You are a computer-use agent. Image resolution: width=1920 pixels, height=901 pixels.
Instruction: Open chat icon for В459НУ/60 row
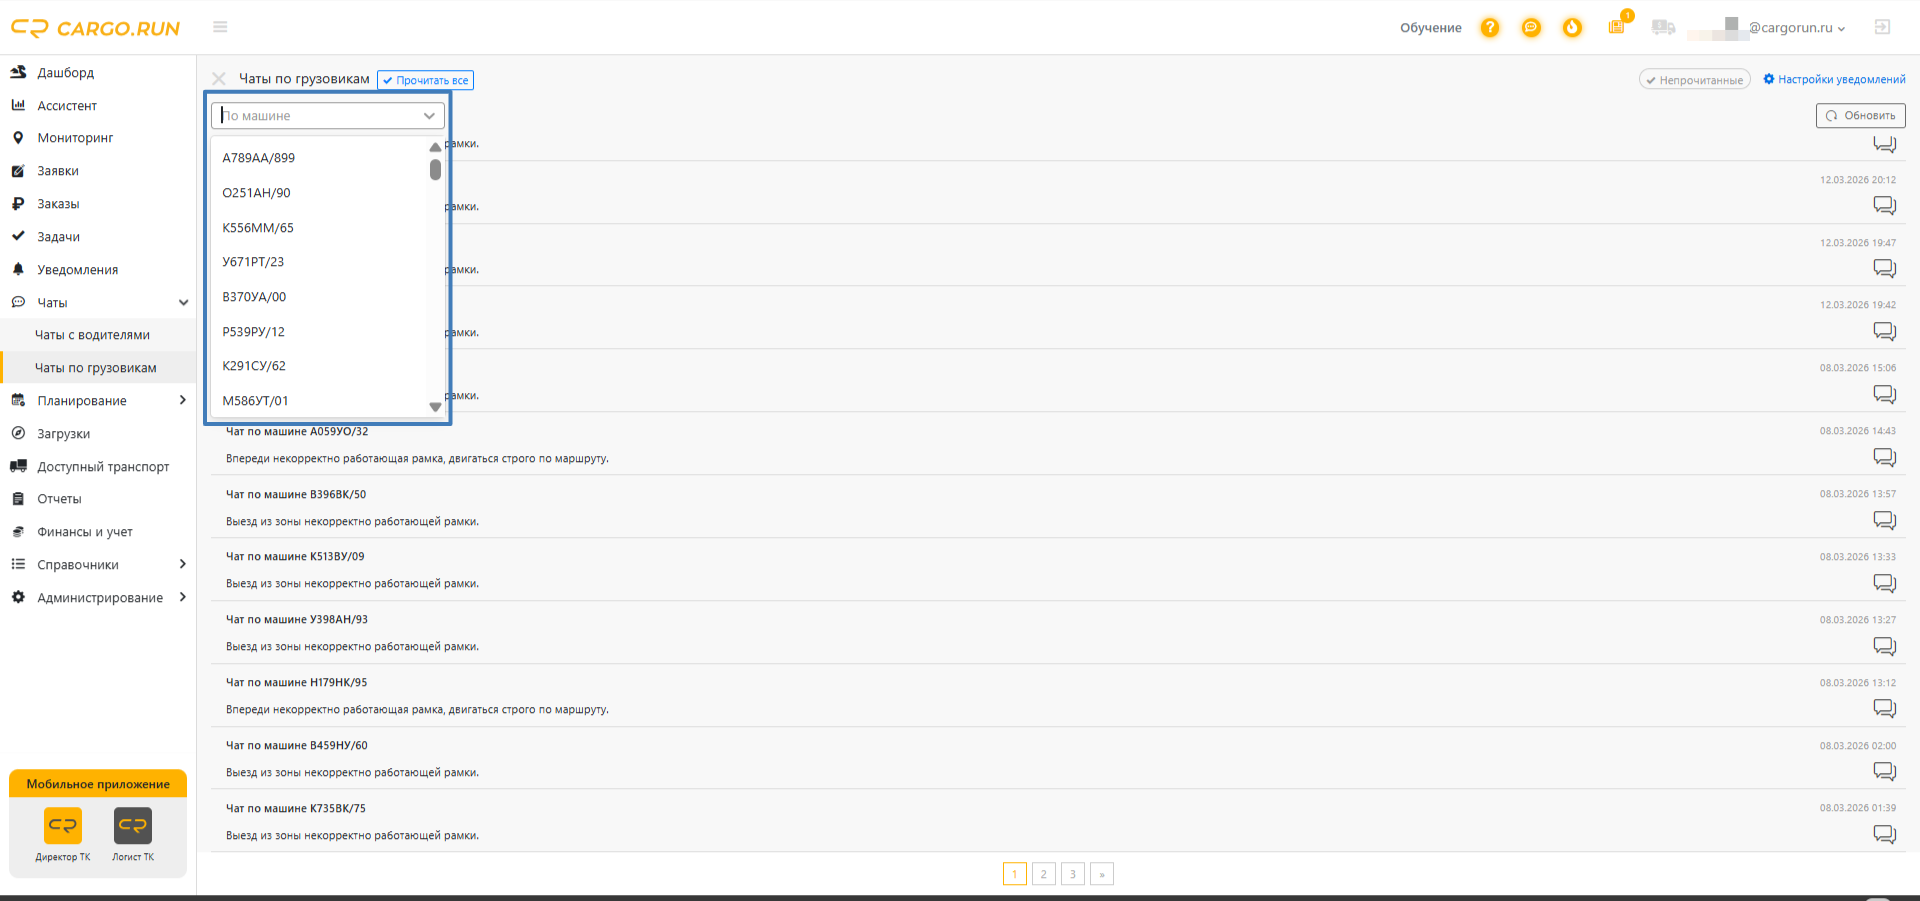(x=1884, y=771)
